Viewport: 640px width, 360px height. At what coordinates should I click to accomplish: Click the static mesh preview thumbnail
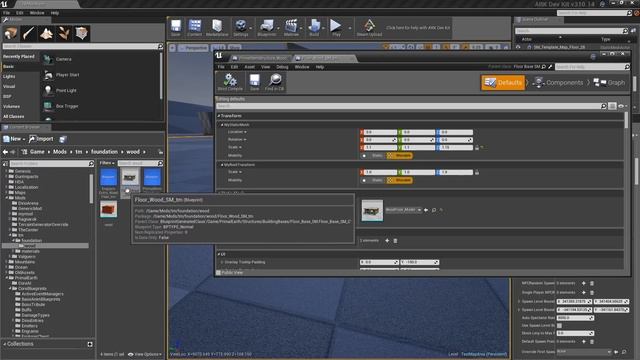click(x=372, y=211)
